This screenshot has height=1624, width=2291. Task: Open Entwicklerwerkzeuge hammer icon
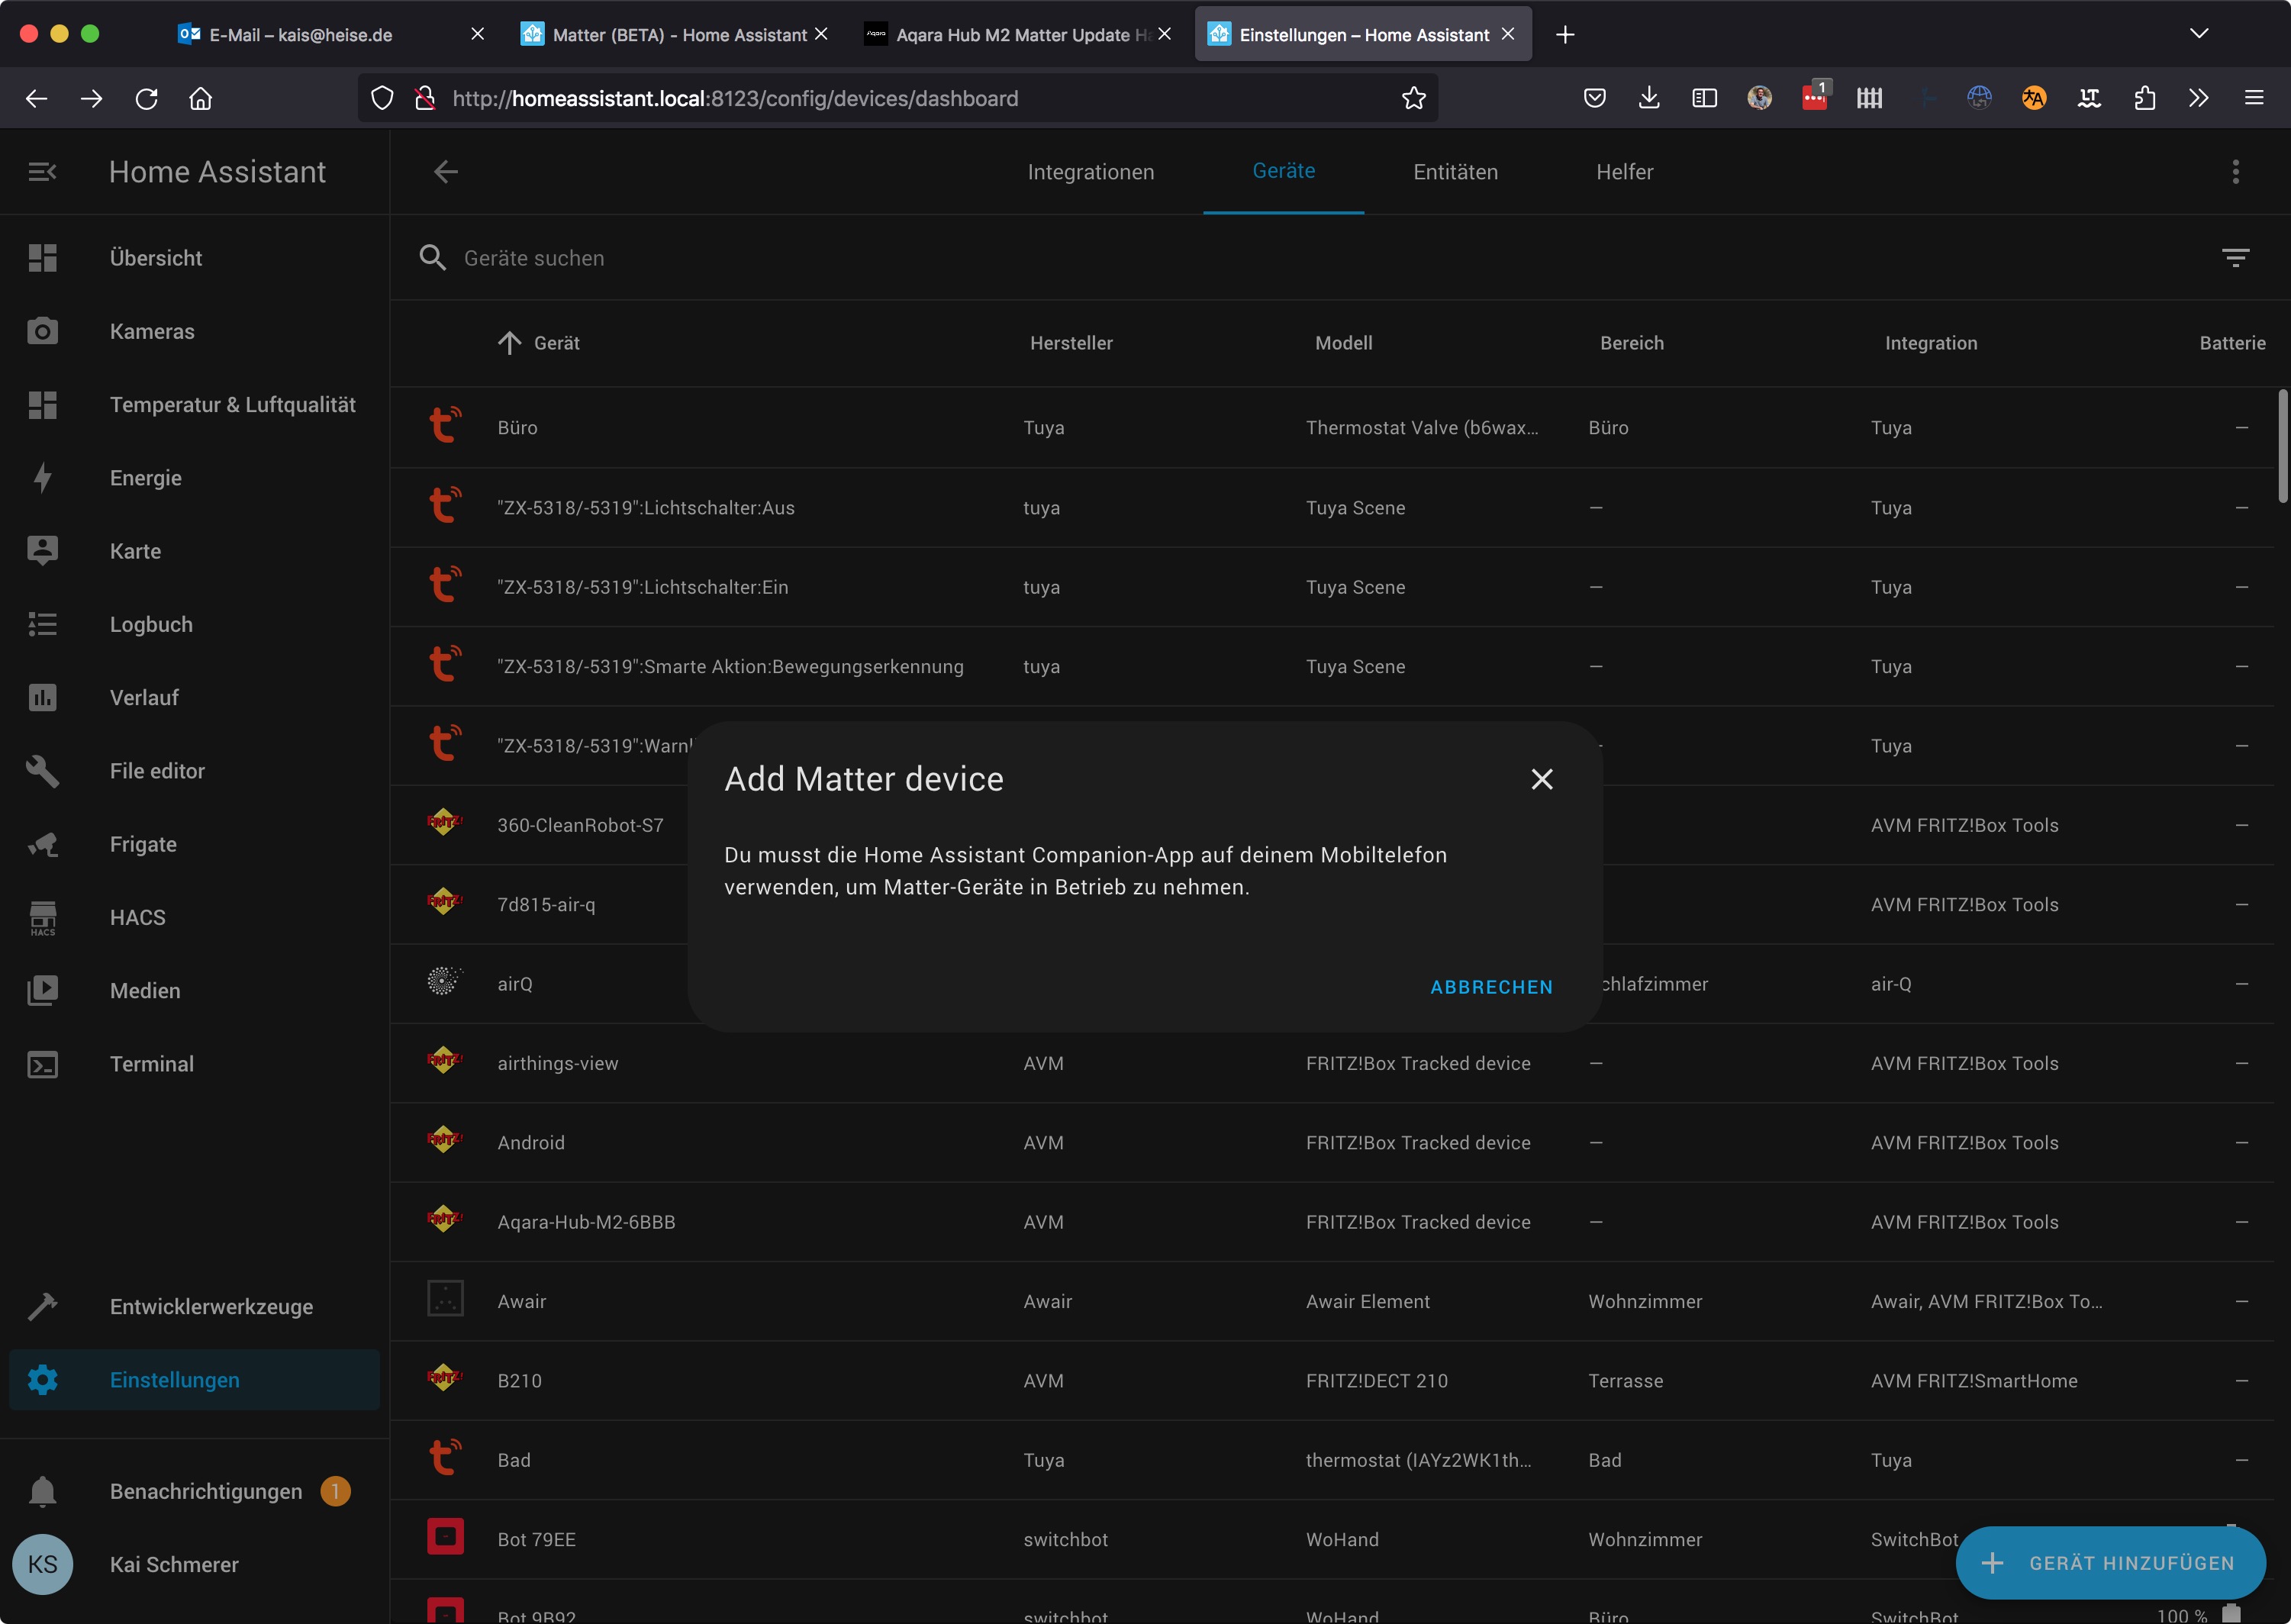(x=42, y=1306)
